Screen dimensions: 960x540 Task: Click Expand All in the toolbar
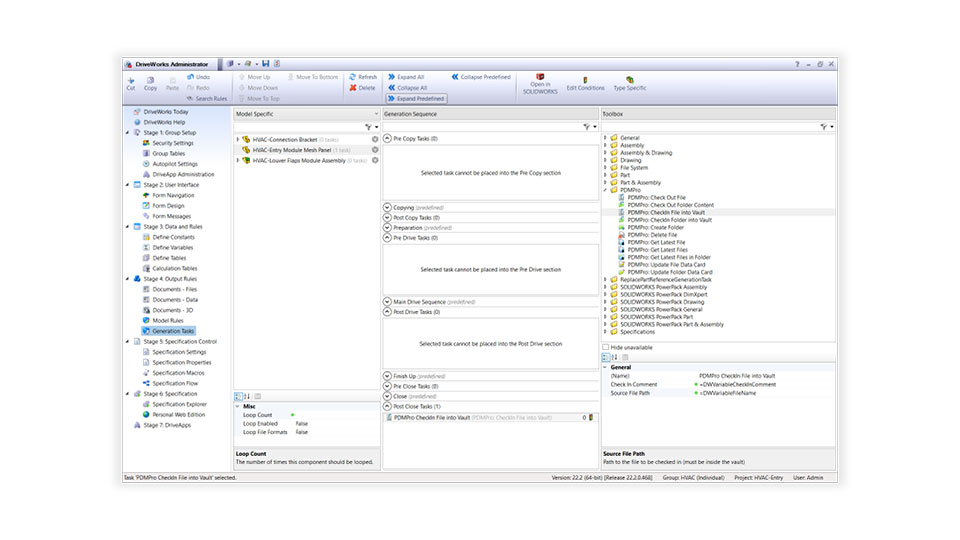point(406,77)
